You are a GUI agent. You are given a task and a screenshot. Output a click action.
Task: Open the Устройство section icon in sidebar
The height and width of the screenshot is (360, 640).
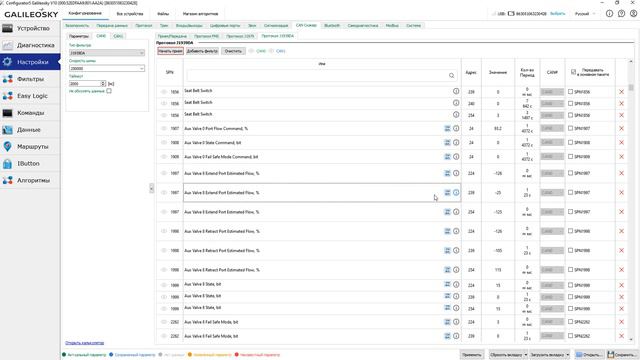[7, 28]
